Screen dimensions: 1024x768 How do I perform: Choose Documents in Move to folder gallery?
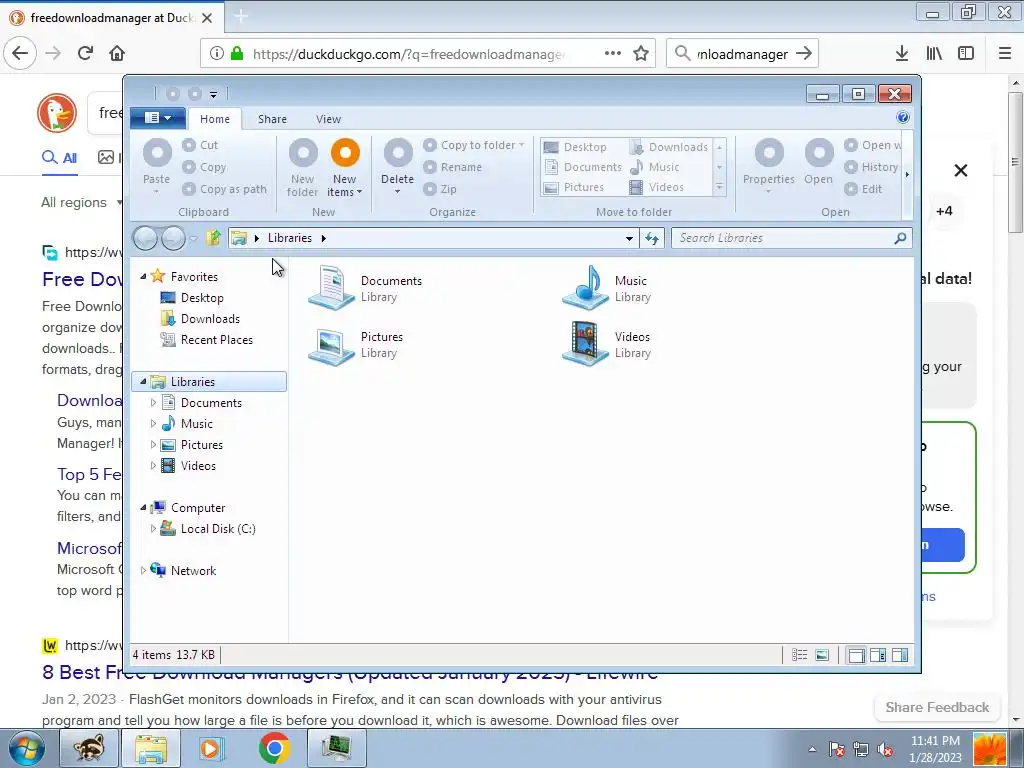[x=583, y=167]
